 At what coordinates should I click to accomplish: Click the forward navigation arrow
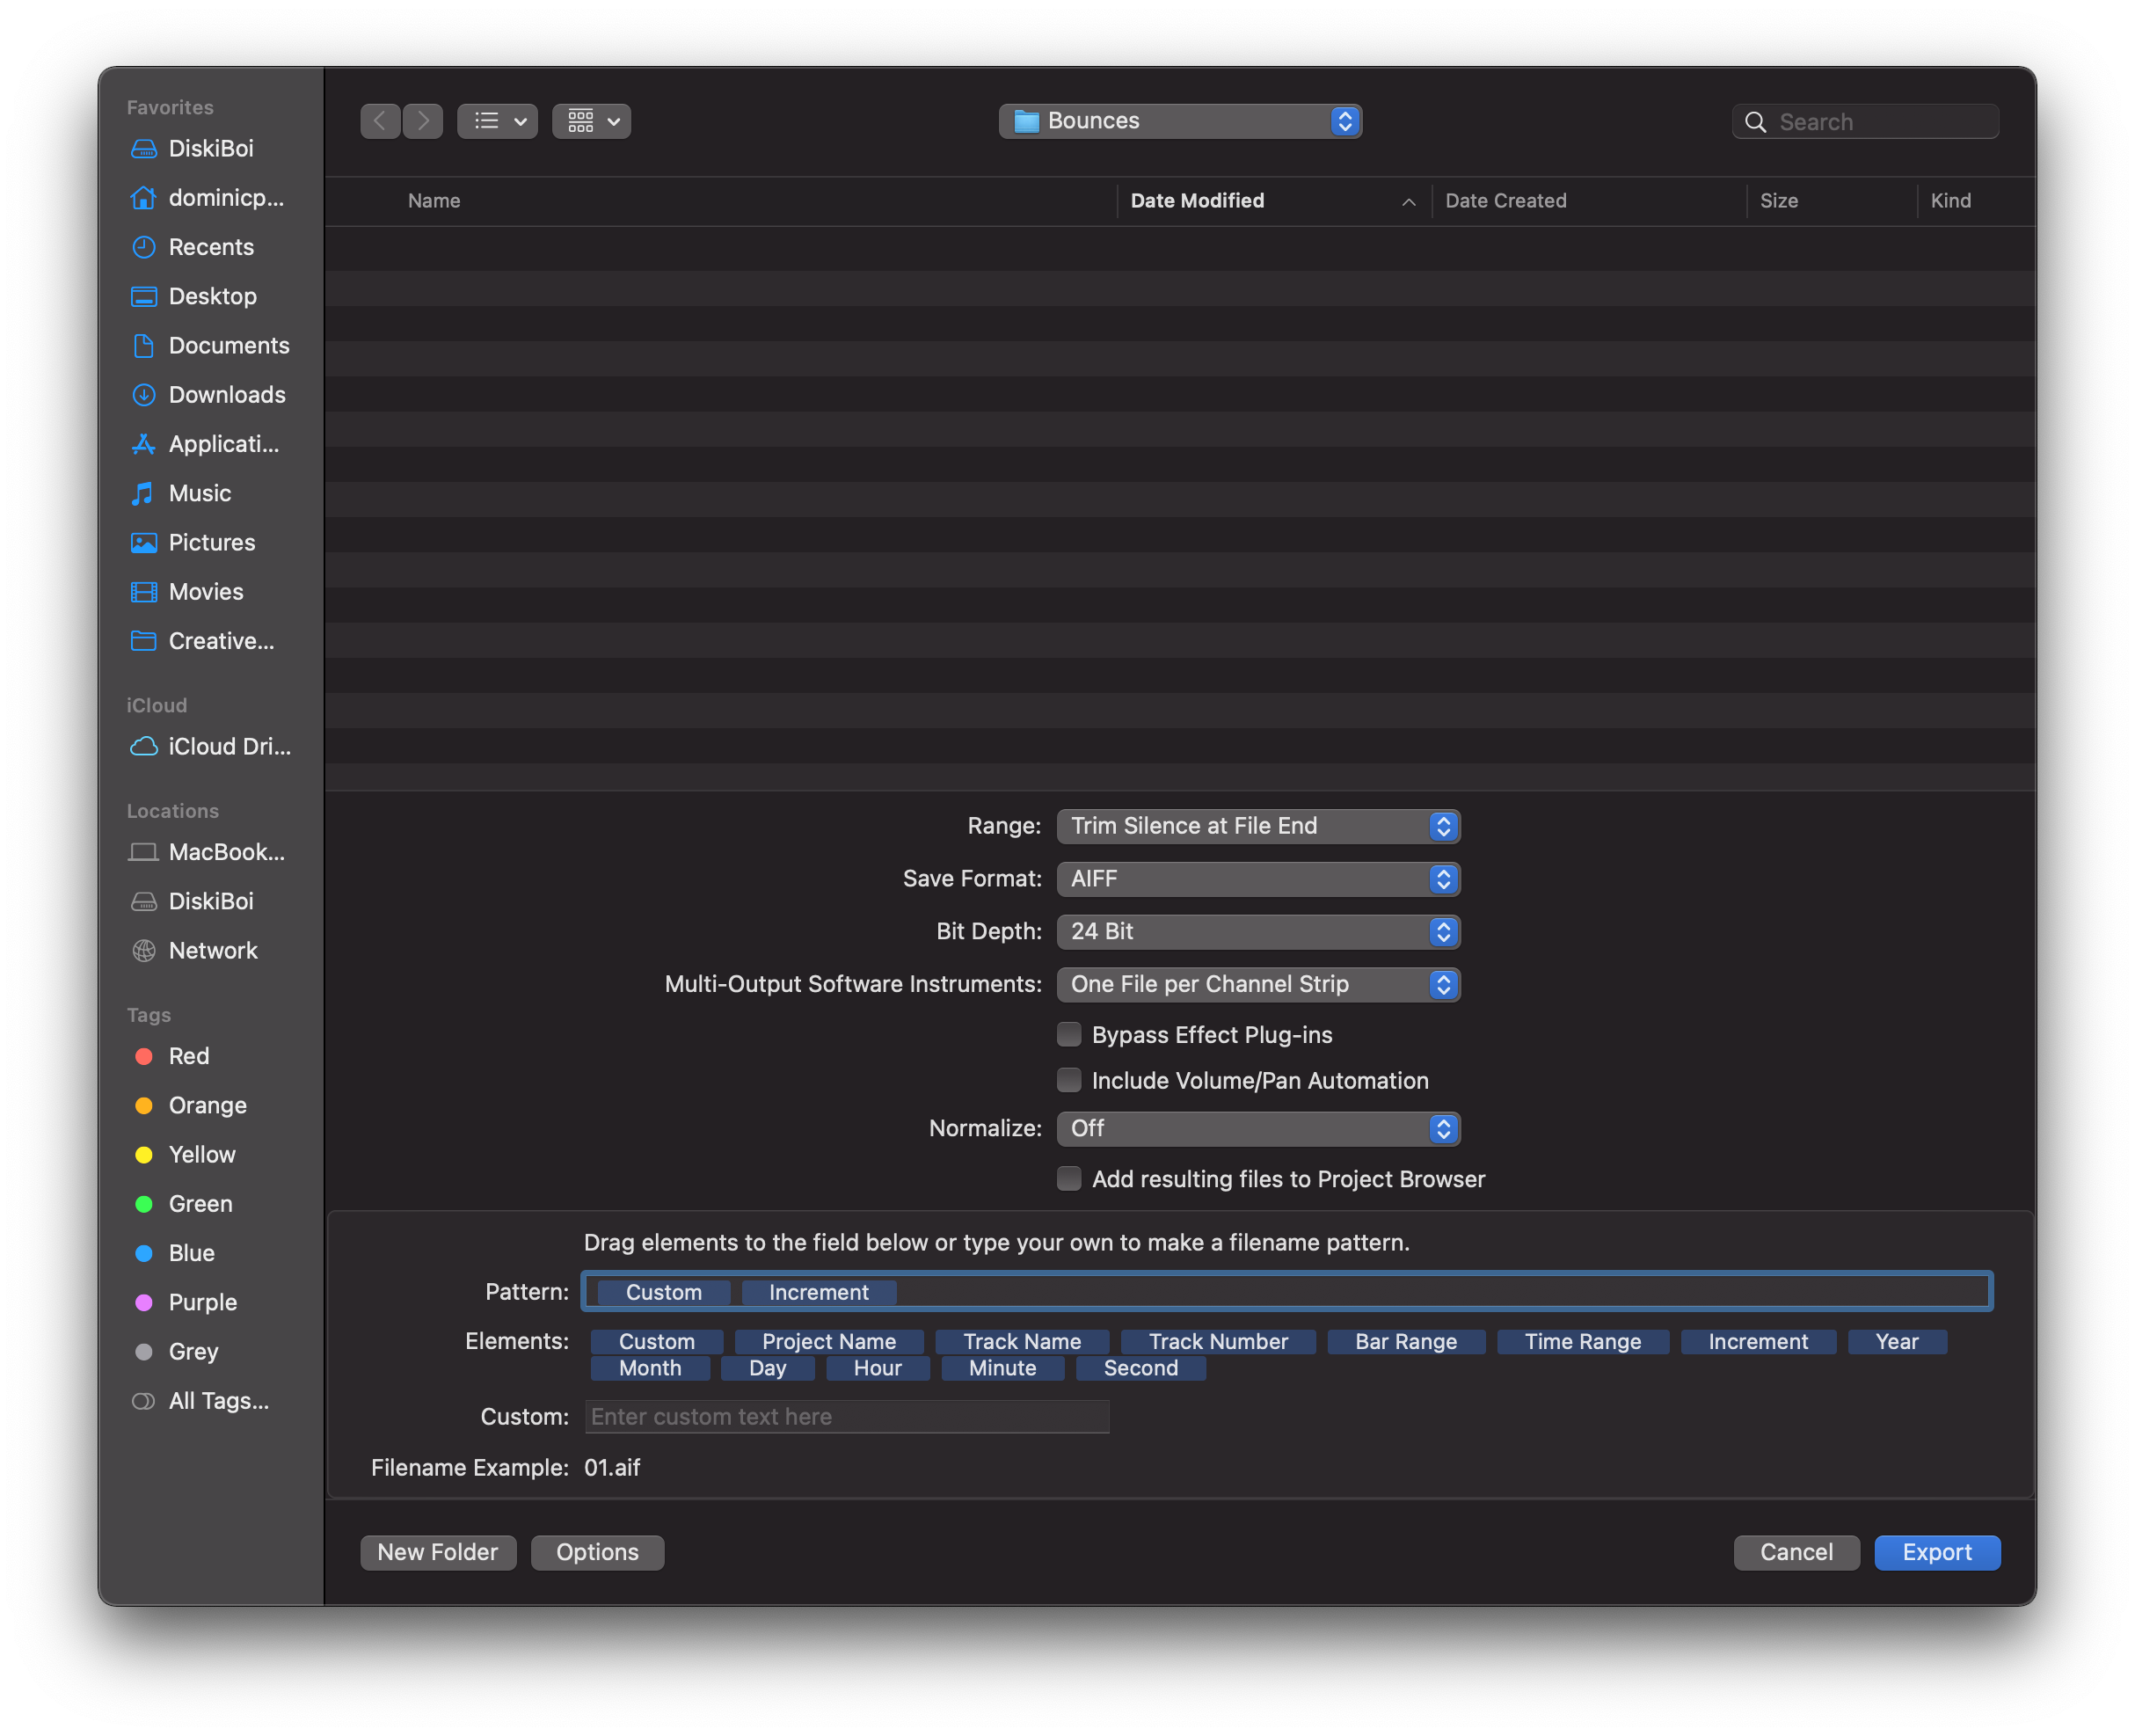coord(423,121)
